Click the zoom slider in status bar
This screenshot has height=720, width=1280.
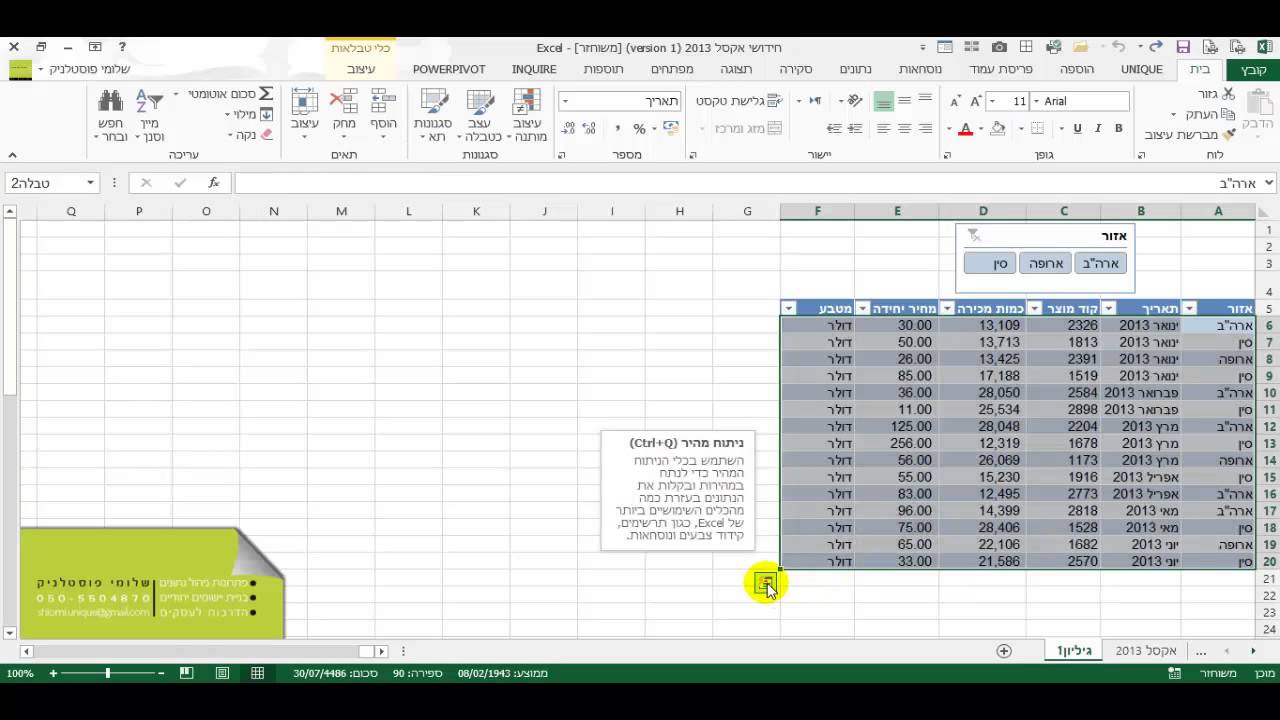[107, 674]
